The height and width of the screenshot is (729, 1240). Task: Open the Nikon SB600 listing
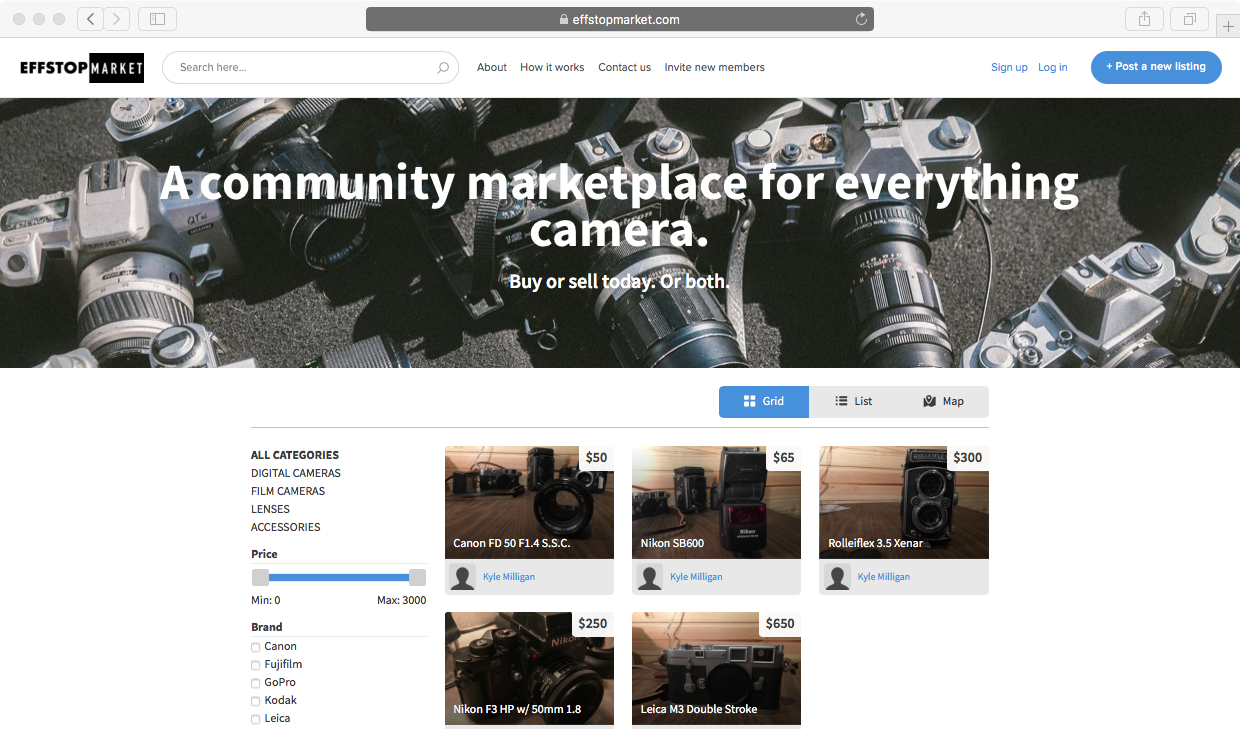point(716,502)
